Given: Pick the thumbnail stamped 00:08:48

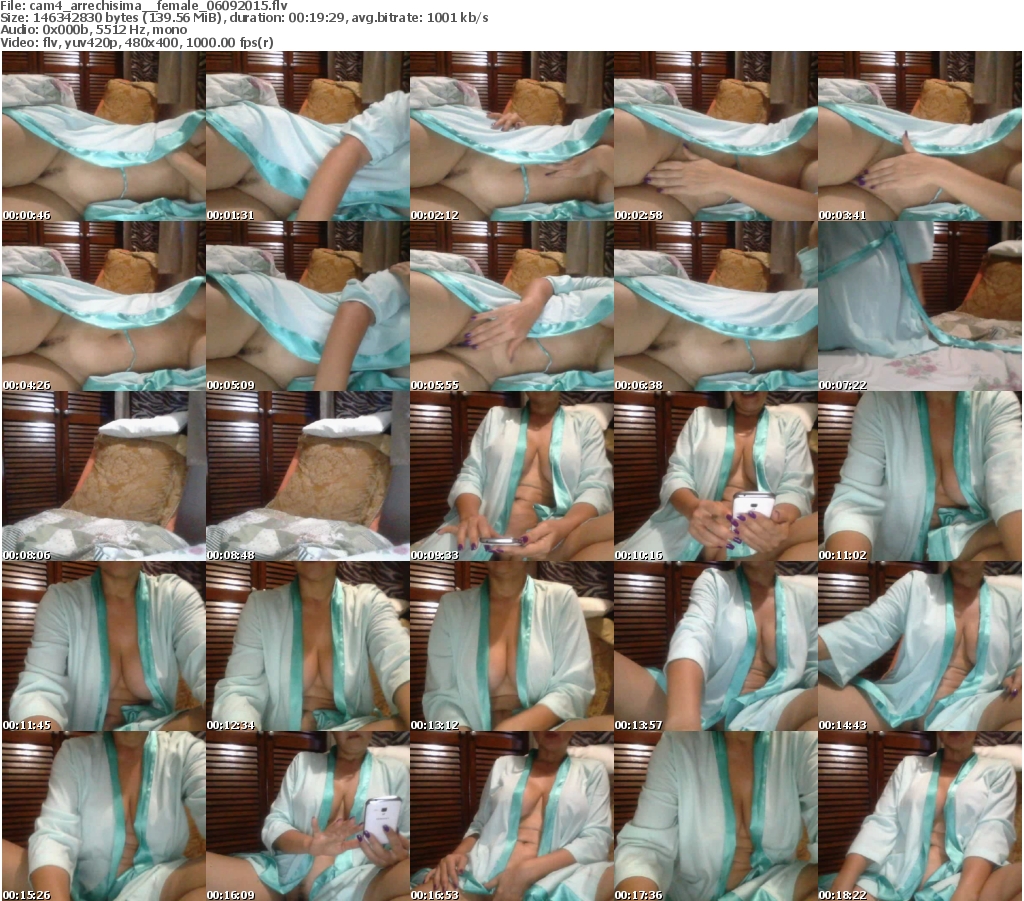Looking at the screenshot, I should [x=308, y=477].
